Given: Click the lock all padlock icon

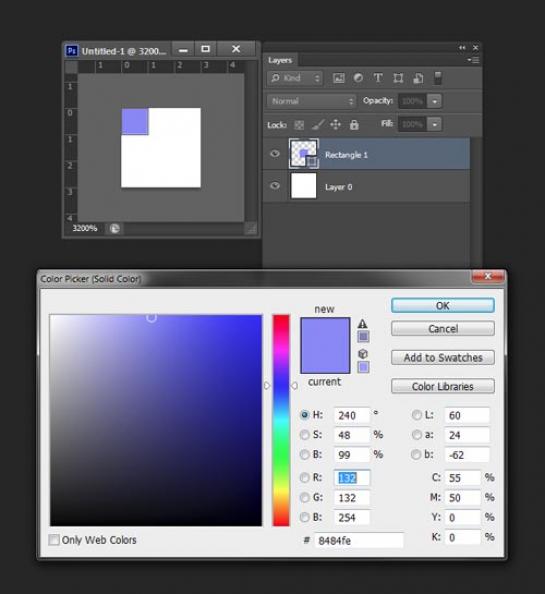Looking at the screenshot, I should point(354,125).
